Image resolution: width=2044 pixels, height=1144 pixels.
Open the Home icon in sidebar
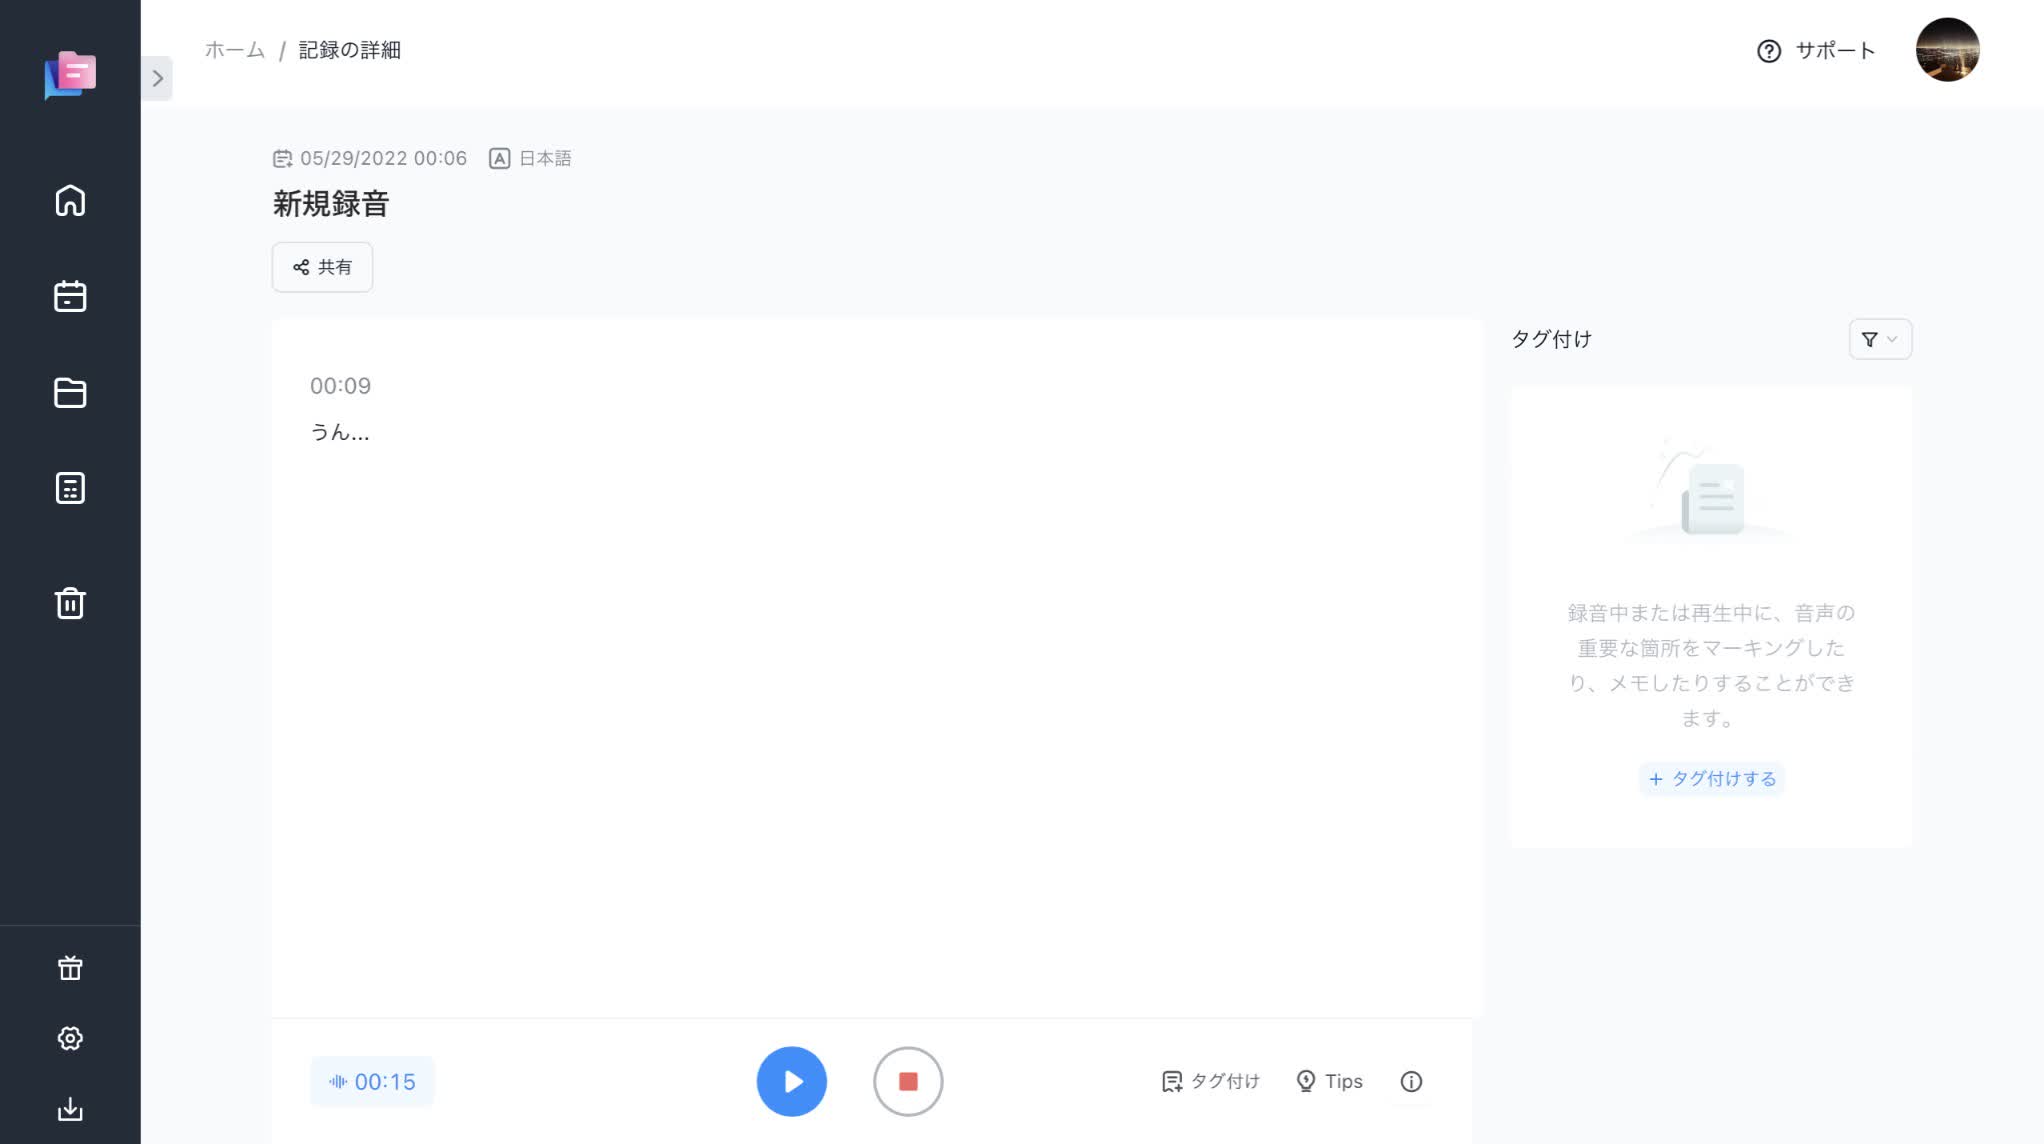click(70, 201)
